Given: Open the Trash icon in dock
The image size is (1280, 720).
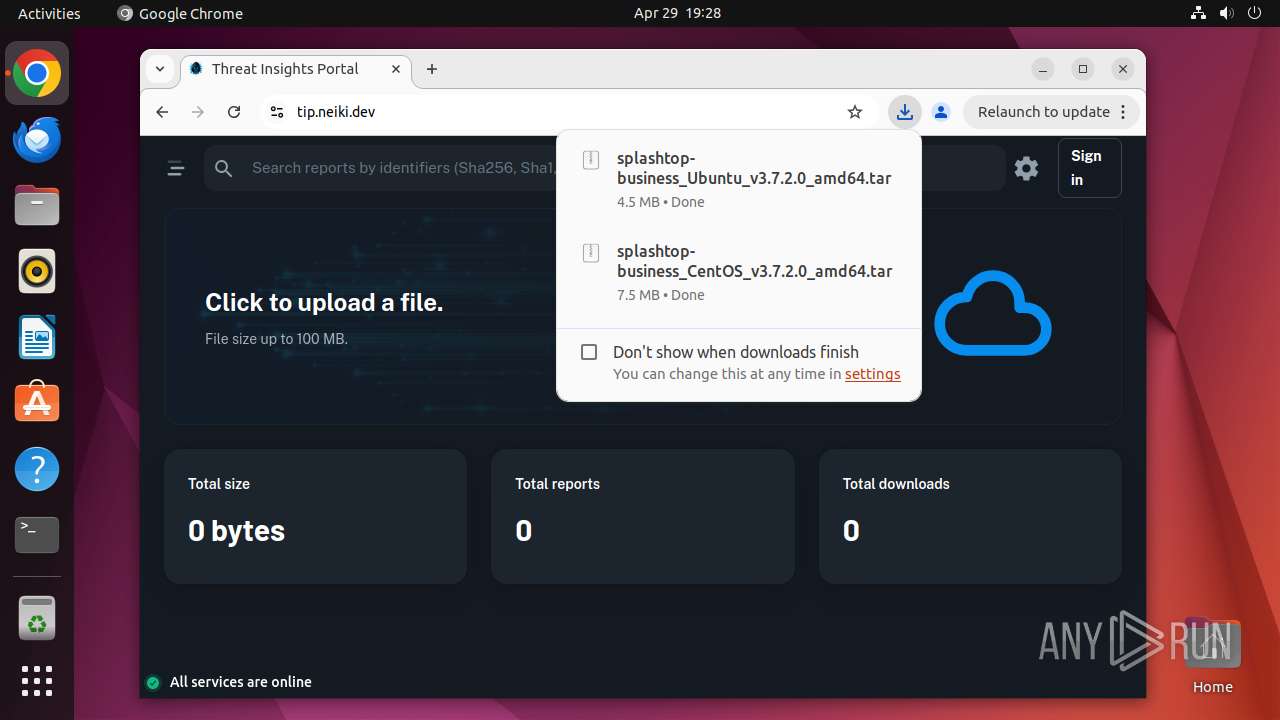Looking at the screenshot, I should click(37, 618).
